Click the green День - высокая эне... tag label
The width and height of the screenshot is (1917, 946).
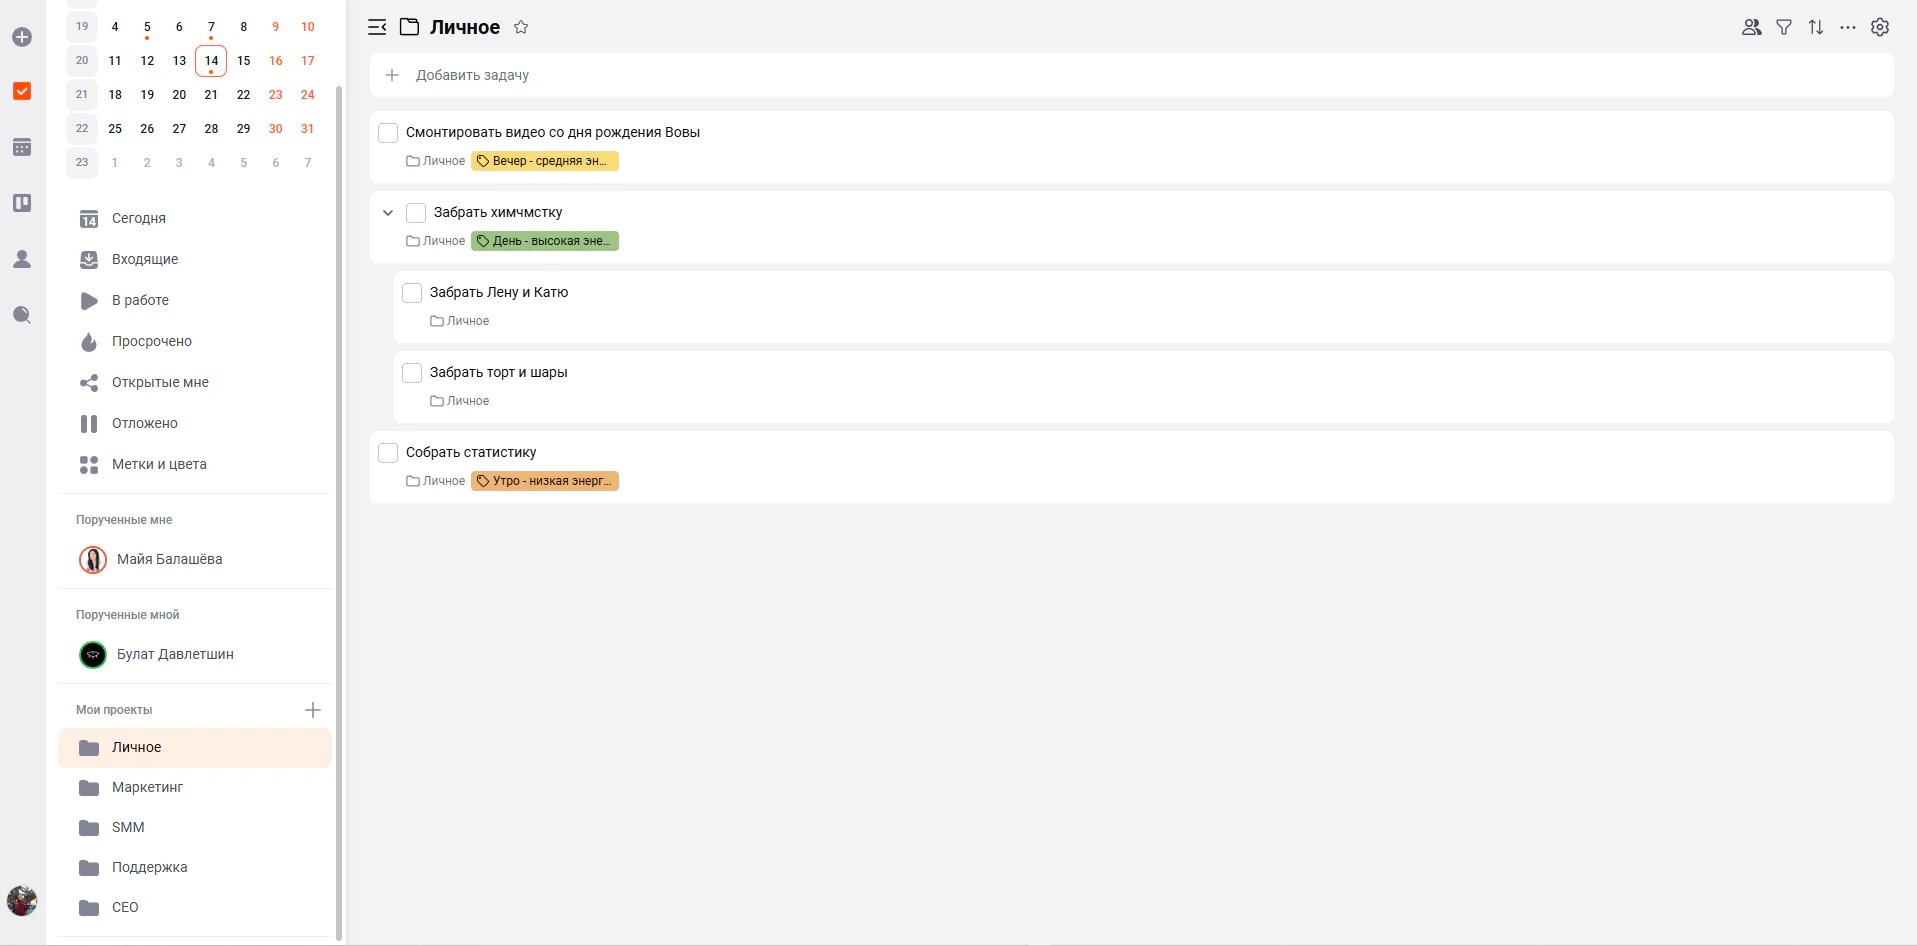click(545, 241)
